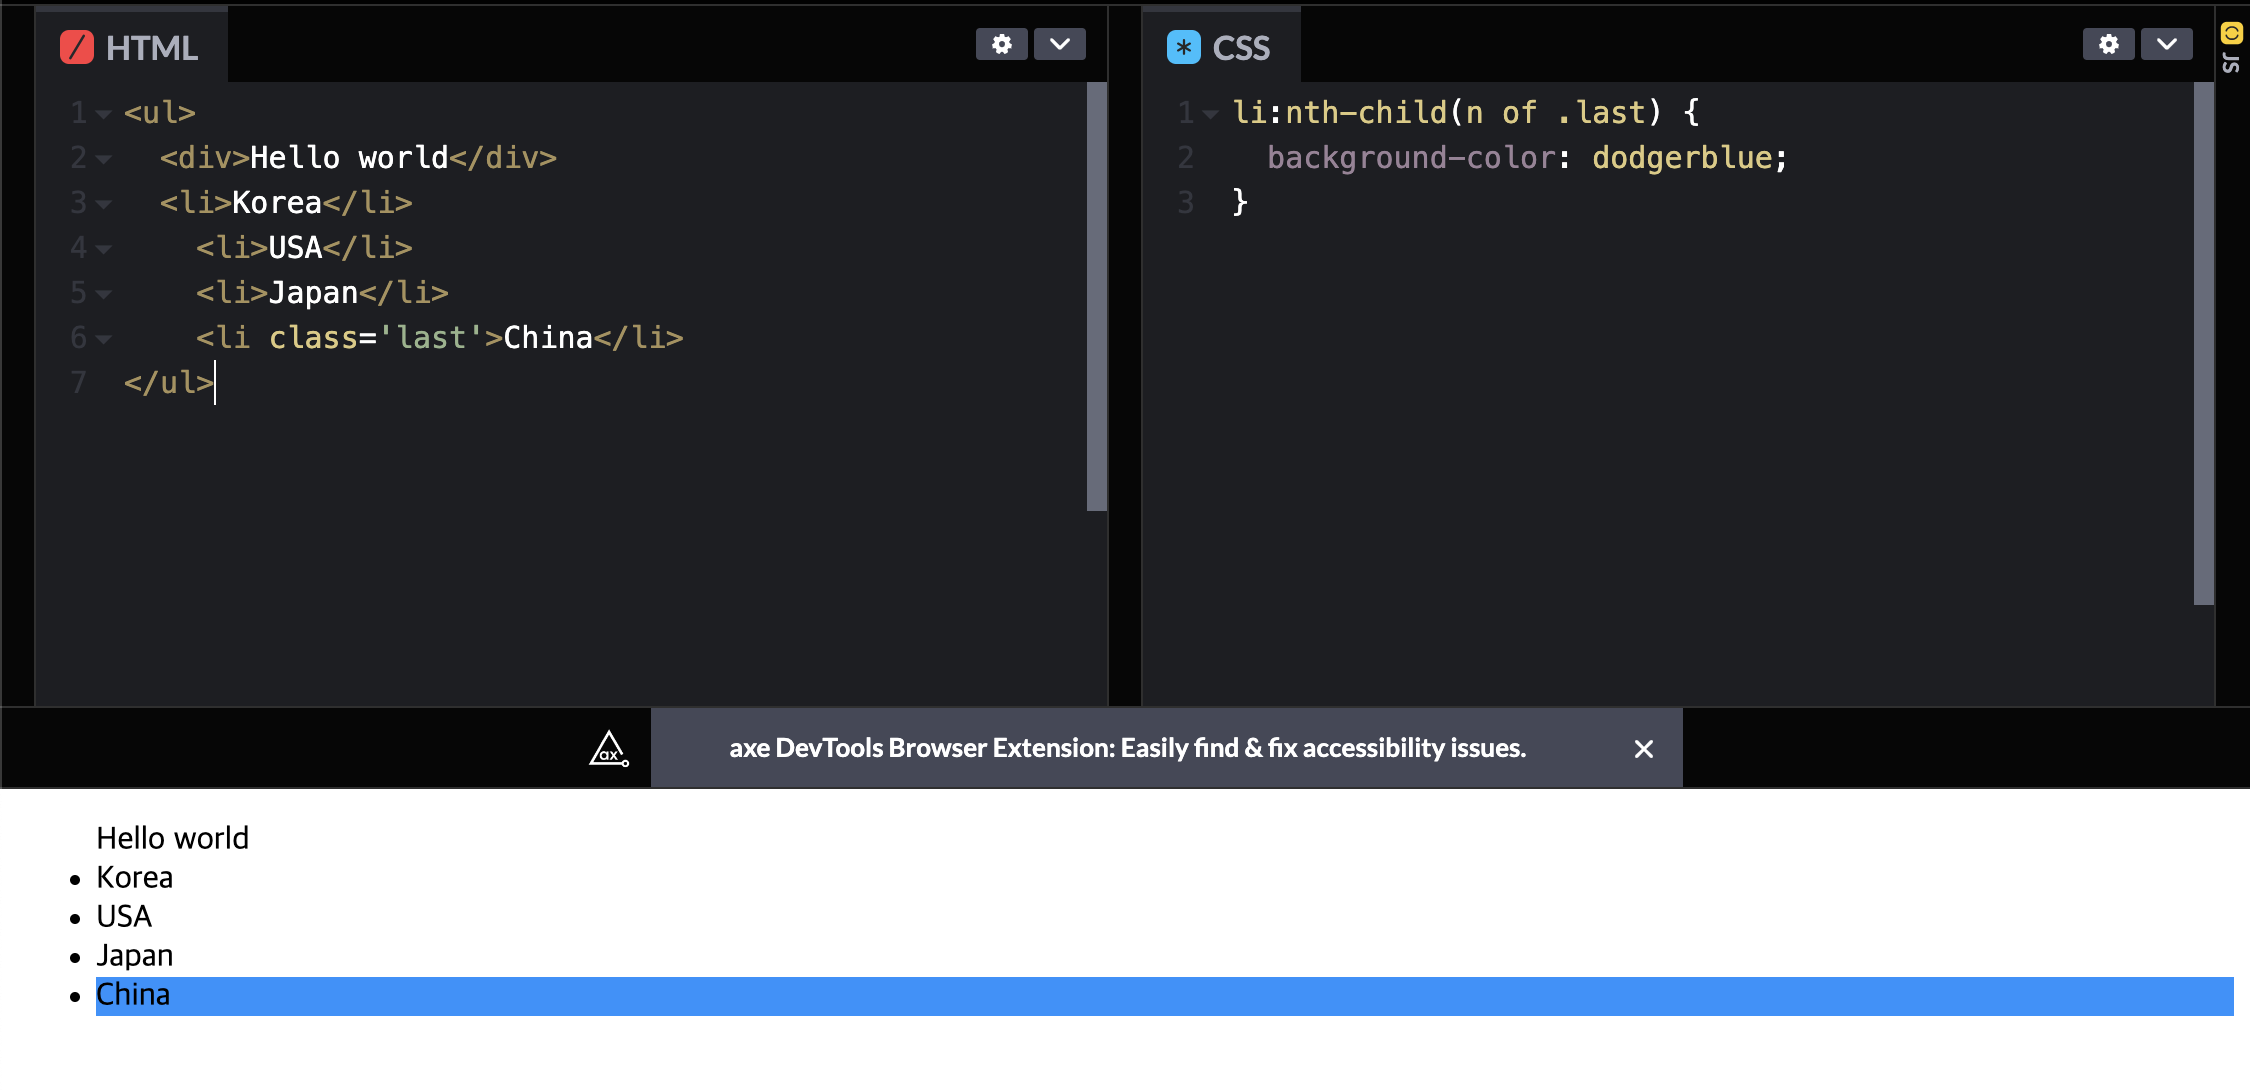The width and height of the screenshot is (2250, 1092).
Task: Open CSS editor settings gear
Action: pos(2108,44)
